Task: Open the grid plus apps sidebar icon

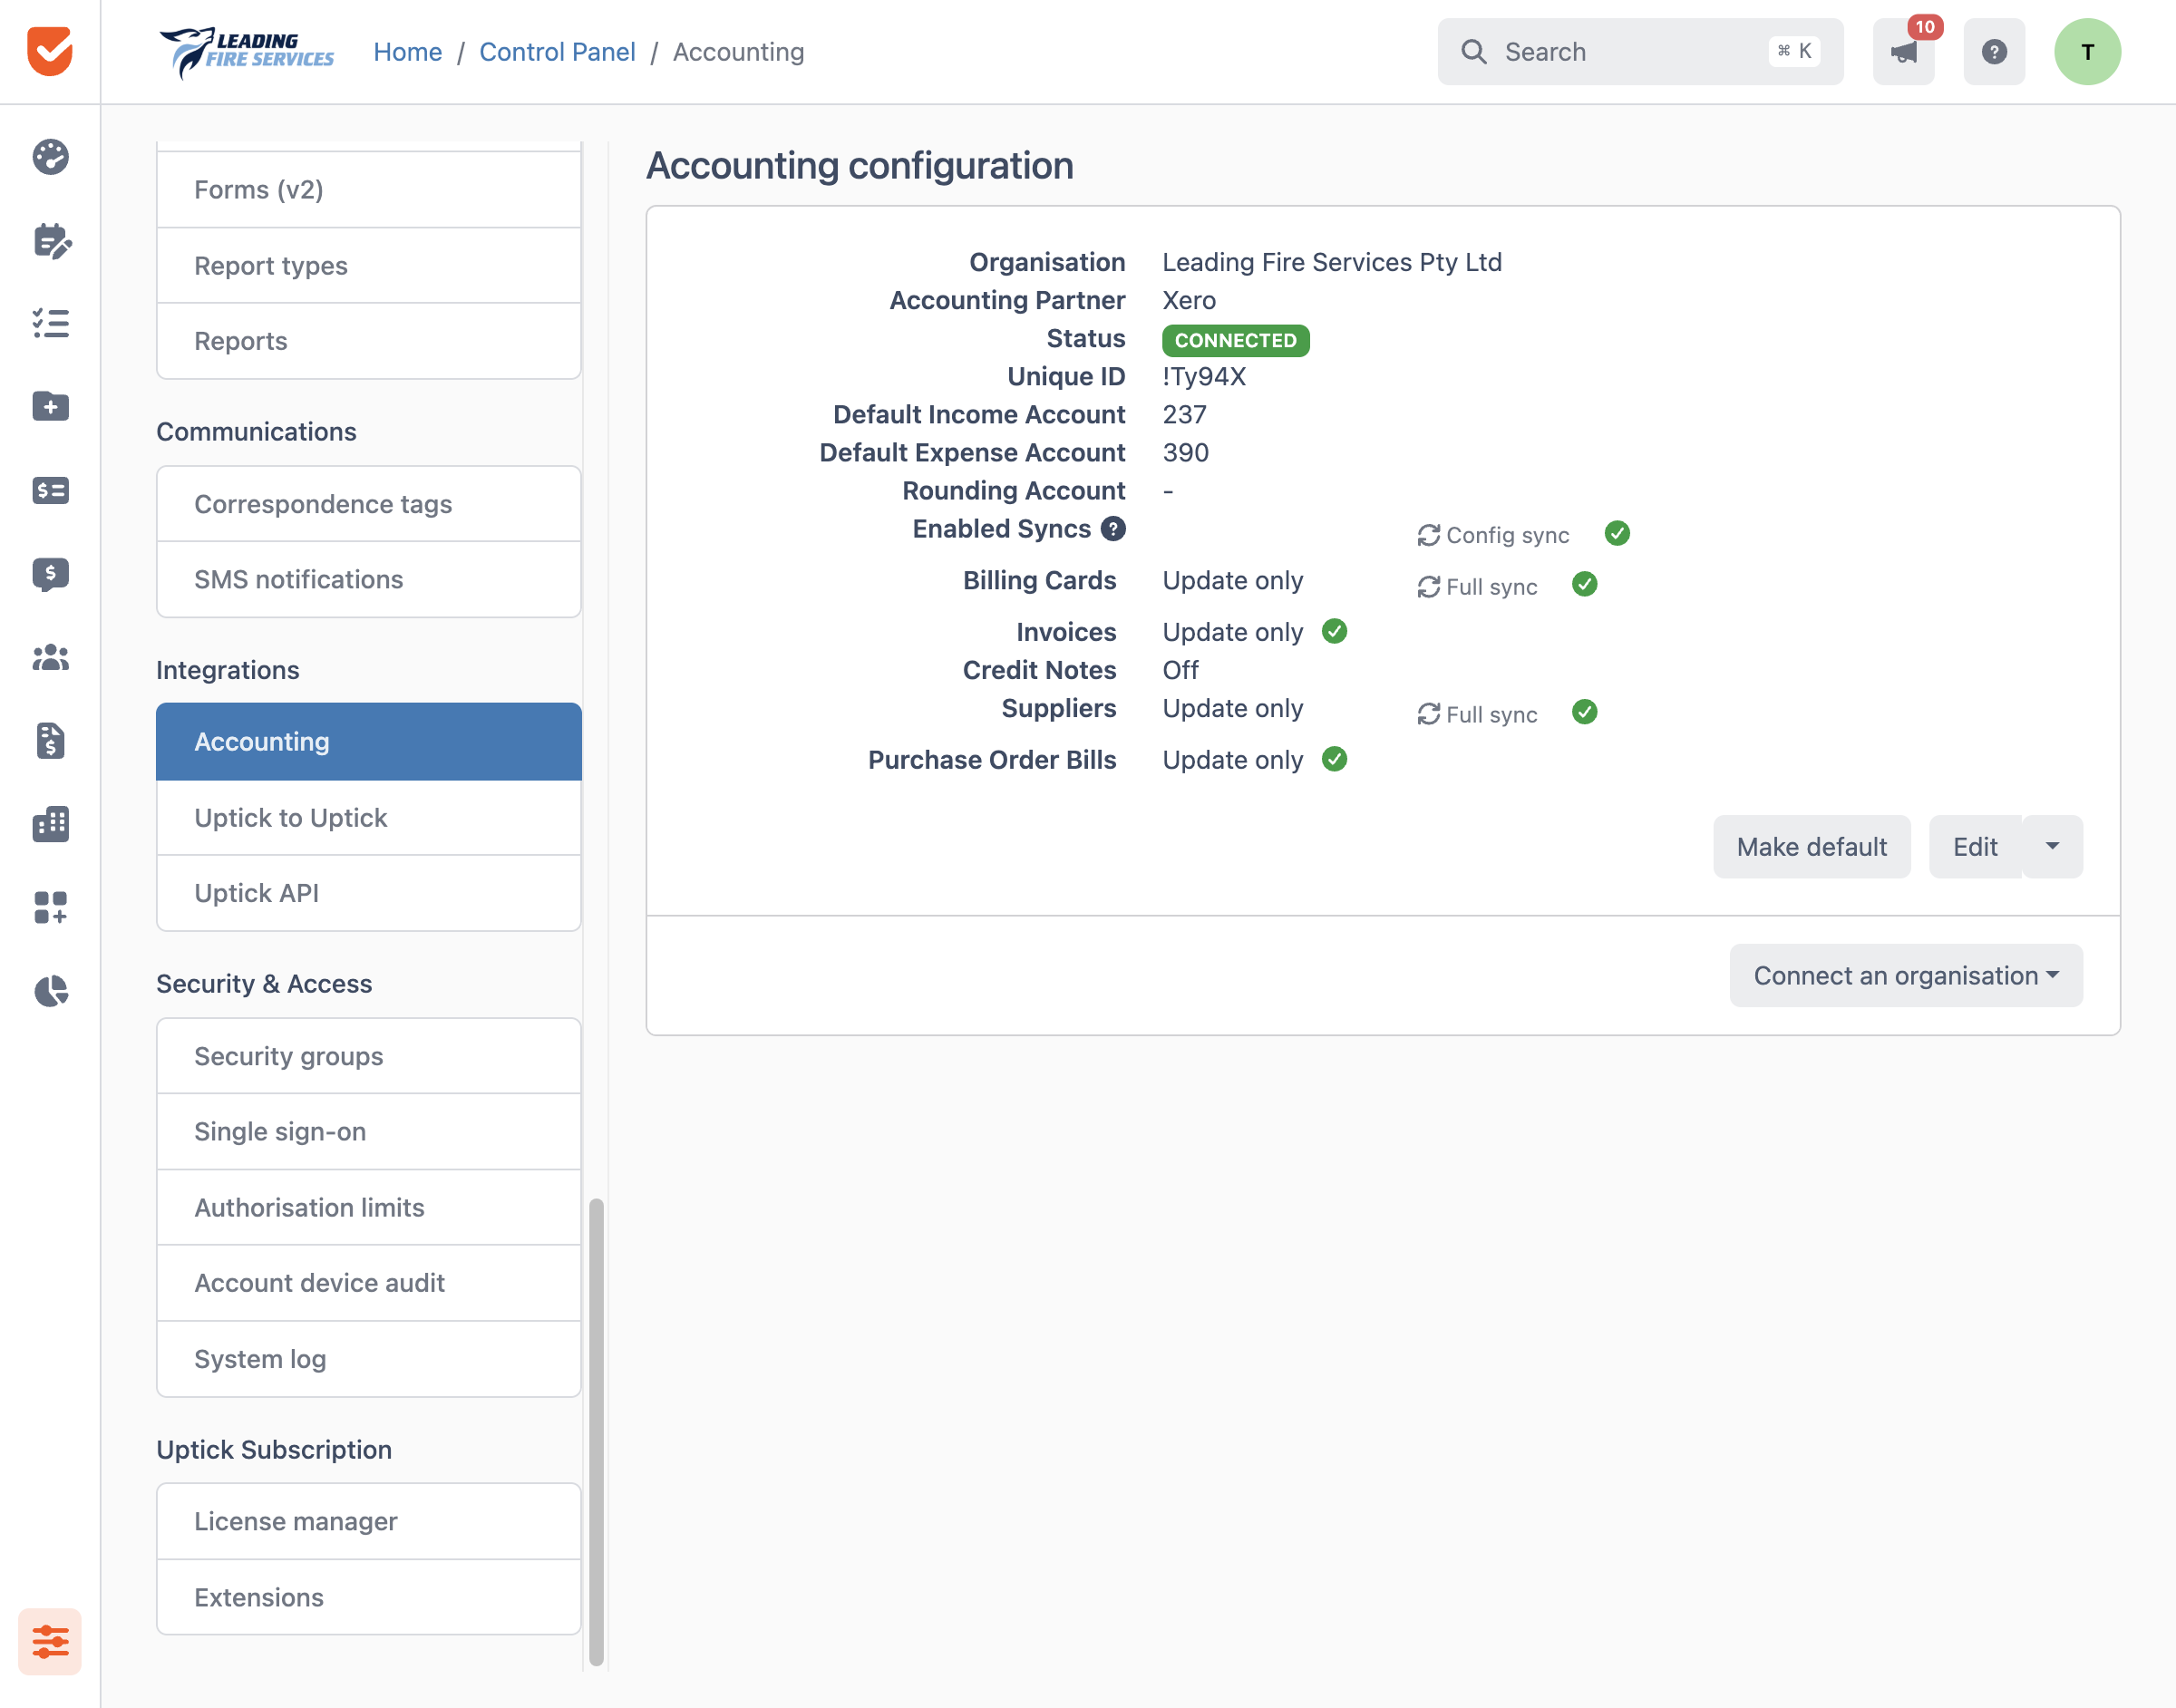Action: 50,907
